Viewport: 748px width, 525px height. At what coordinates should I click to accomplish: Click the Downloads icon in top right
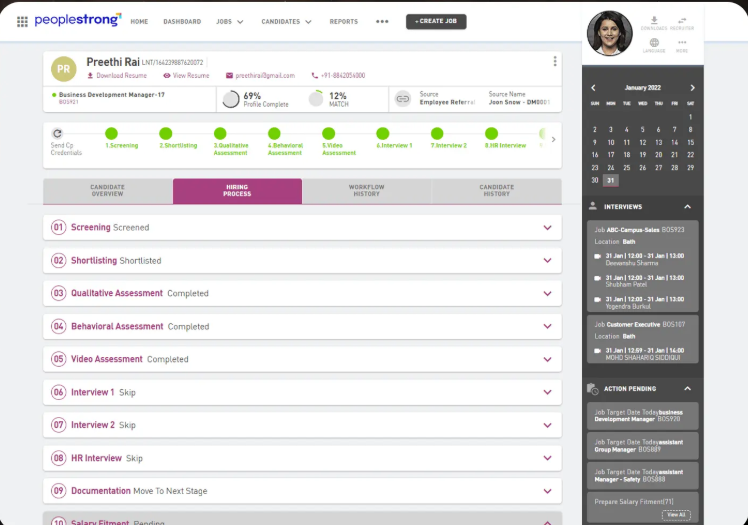click(654, 22)
